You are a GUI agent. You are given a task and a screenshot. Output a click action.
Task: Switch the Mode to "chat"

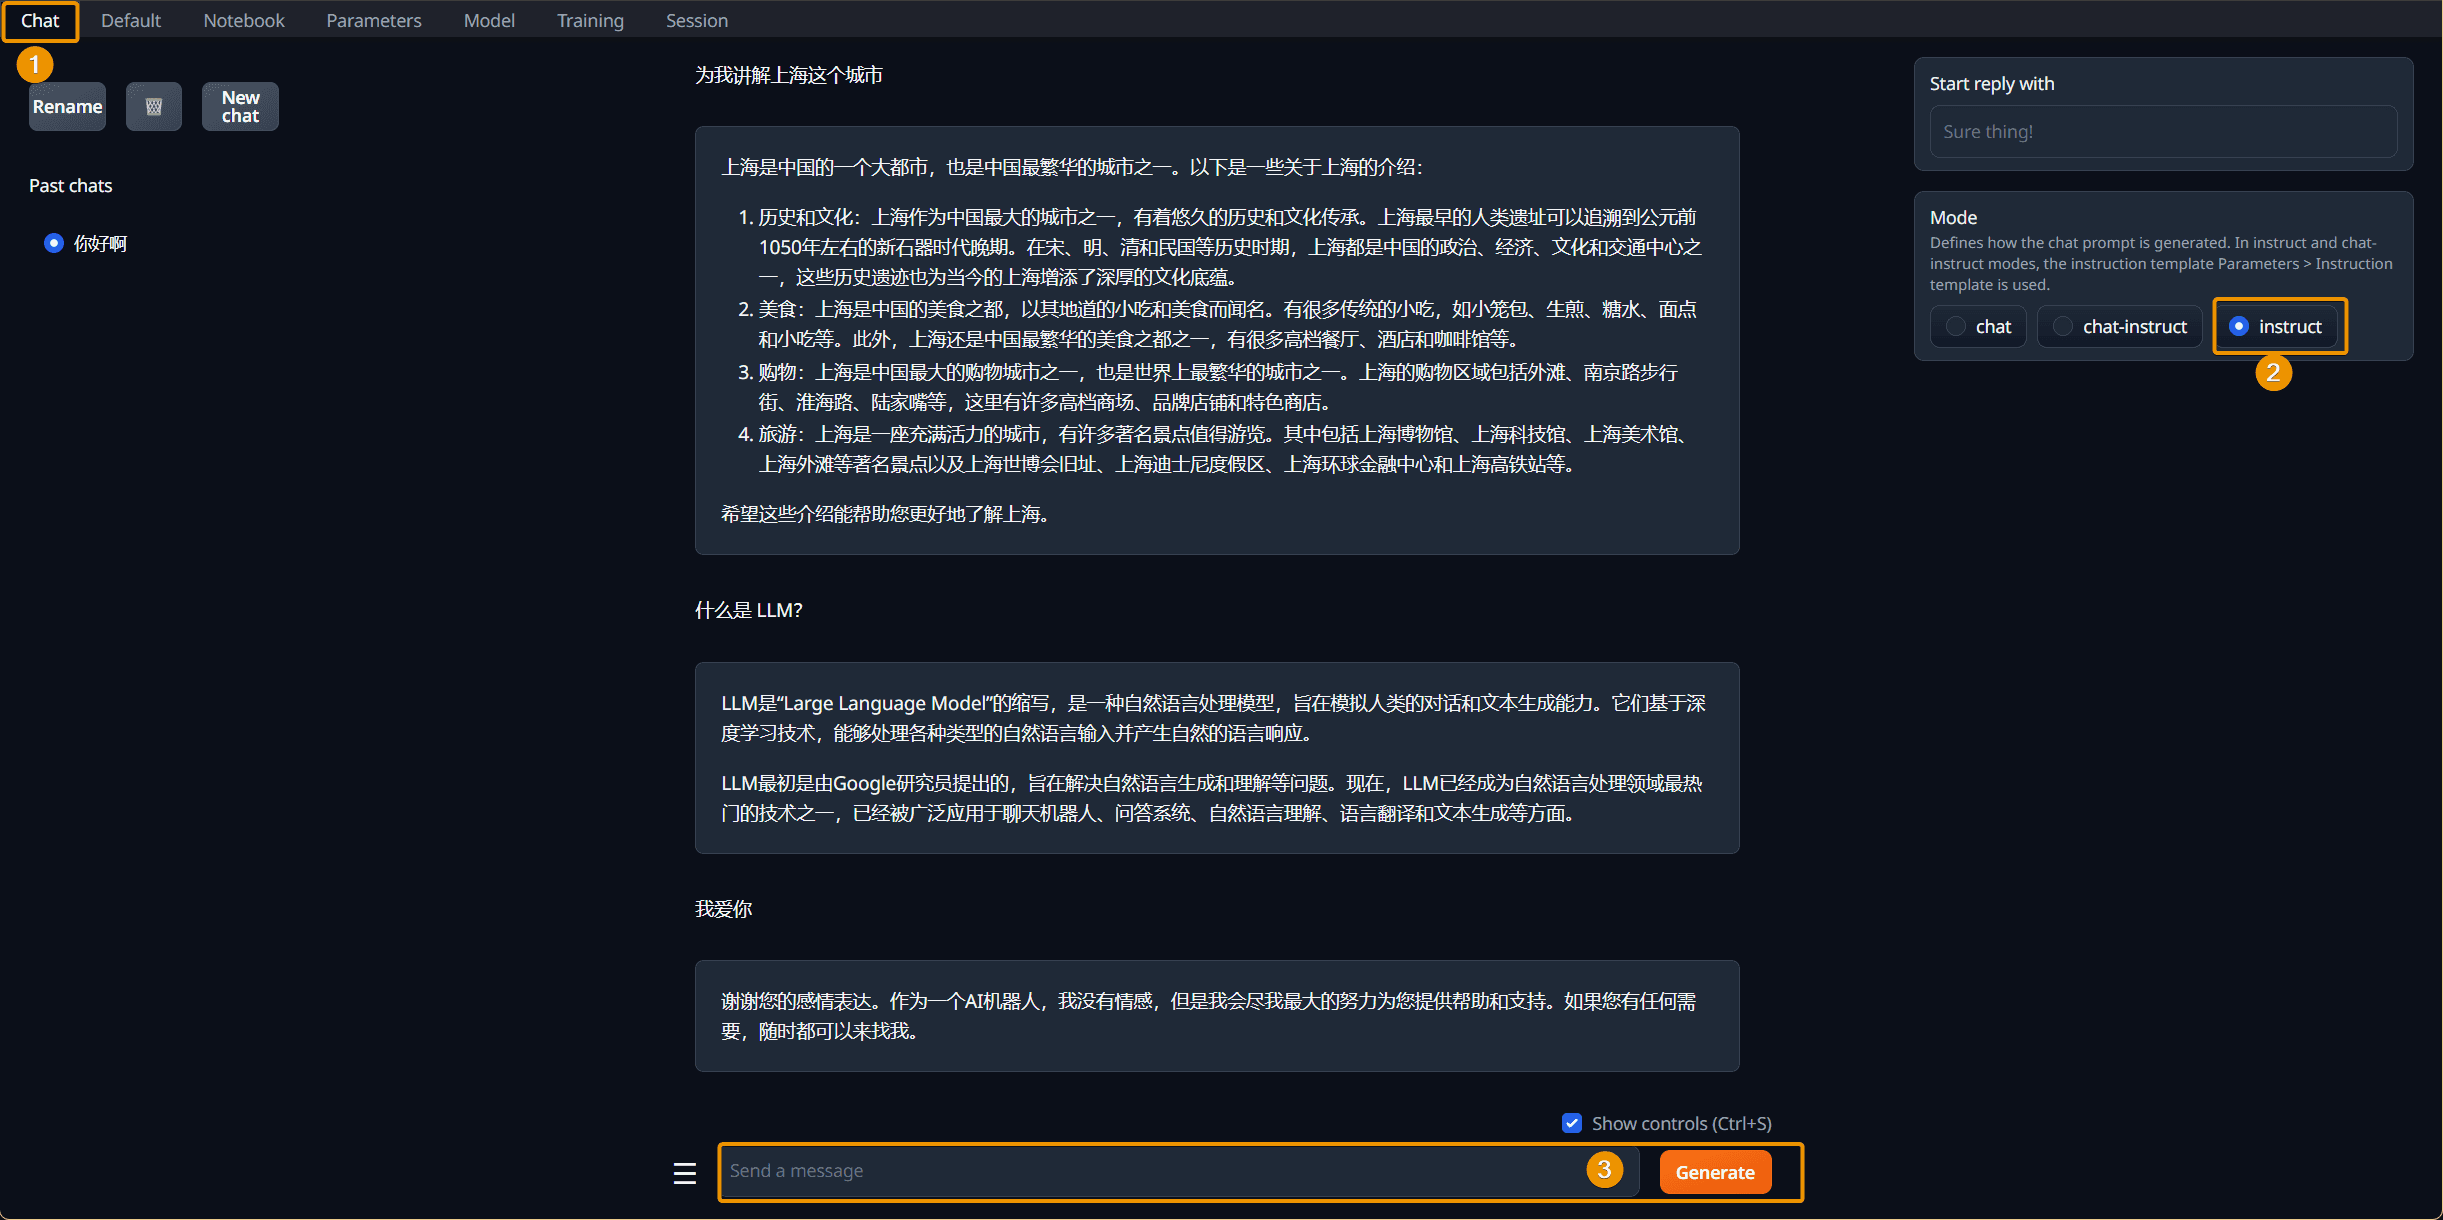coord(1977,326)
